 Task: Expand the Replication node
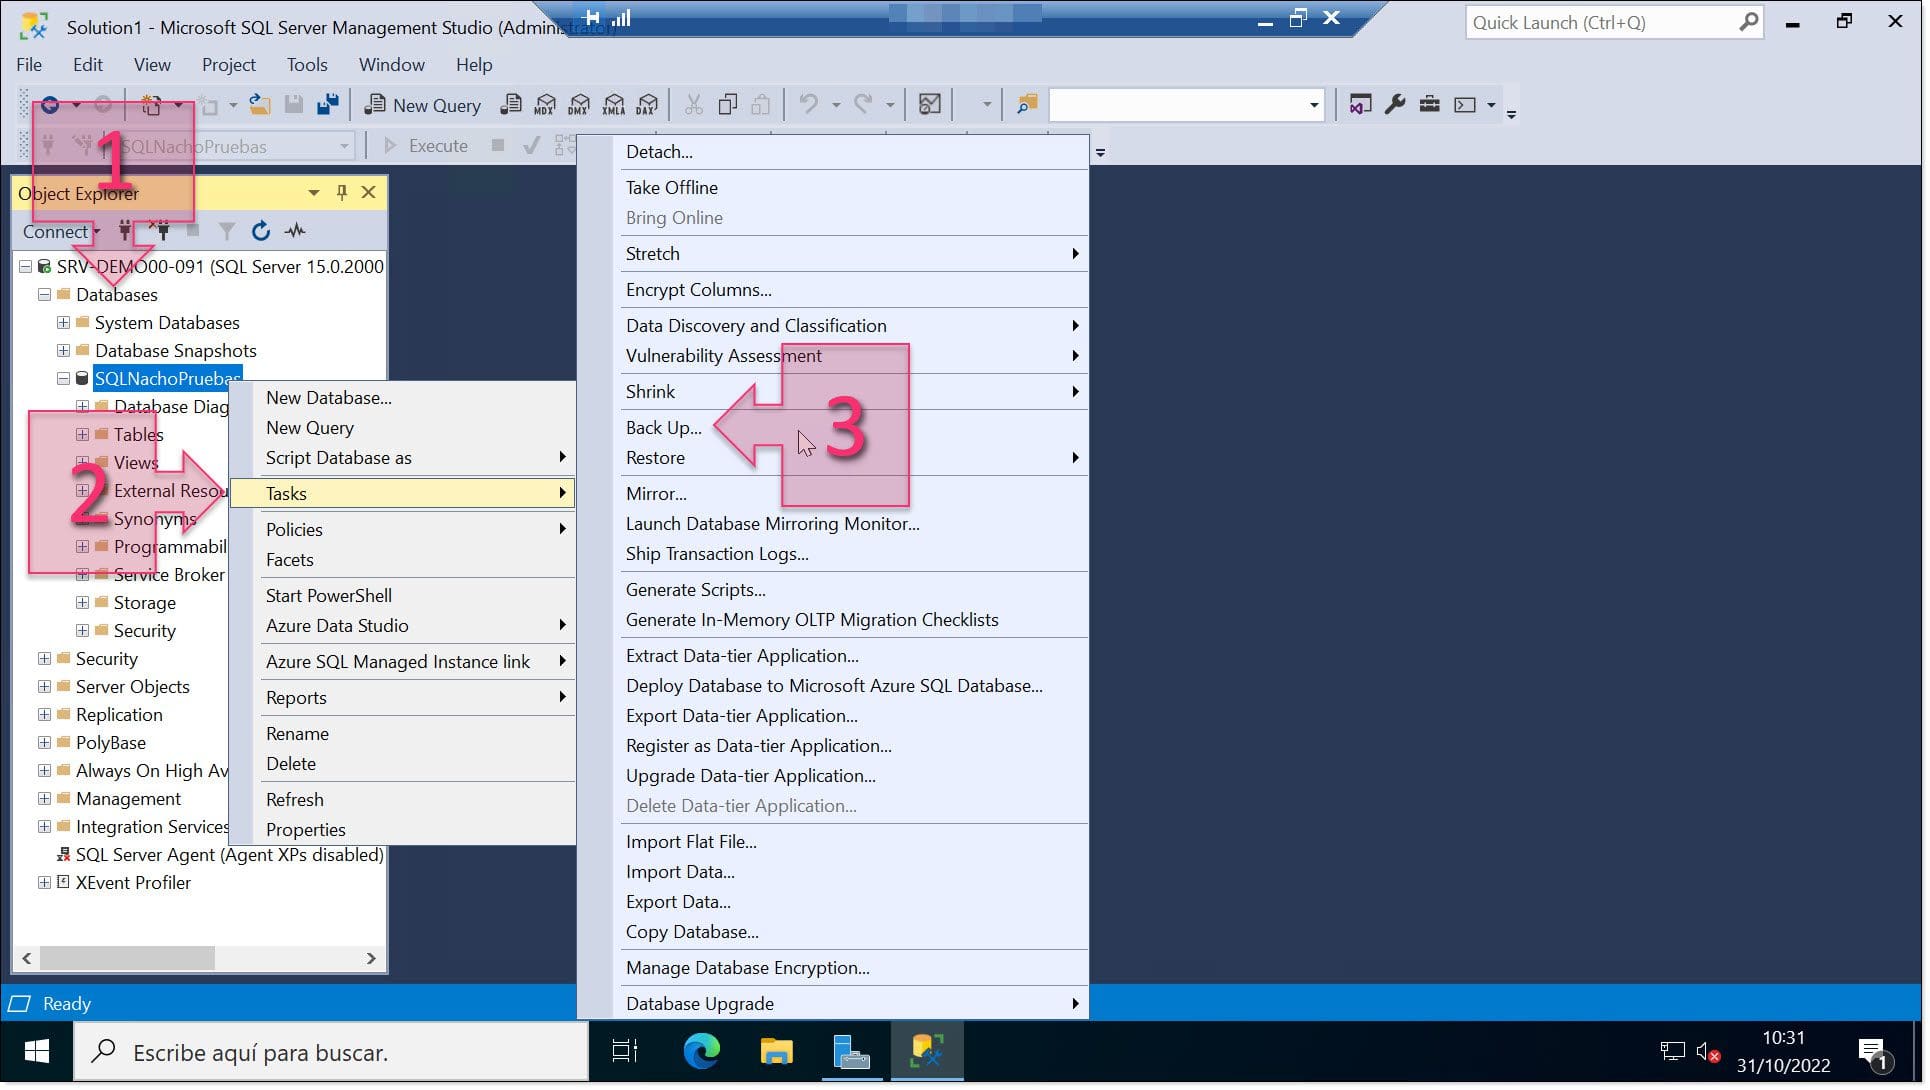[44, 715]
